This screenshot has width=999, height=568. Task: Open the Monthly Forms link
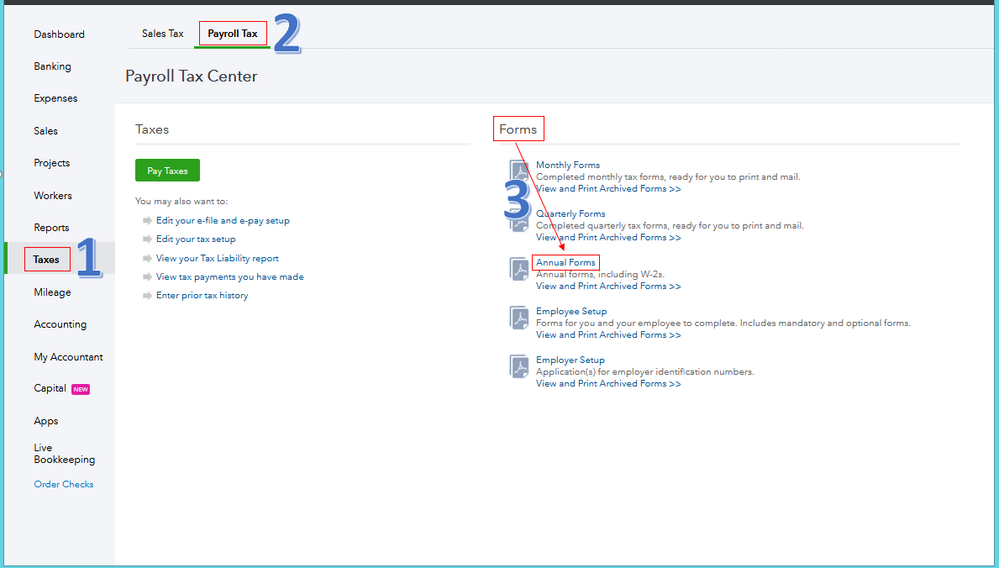[568, 165]
